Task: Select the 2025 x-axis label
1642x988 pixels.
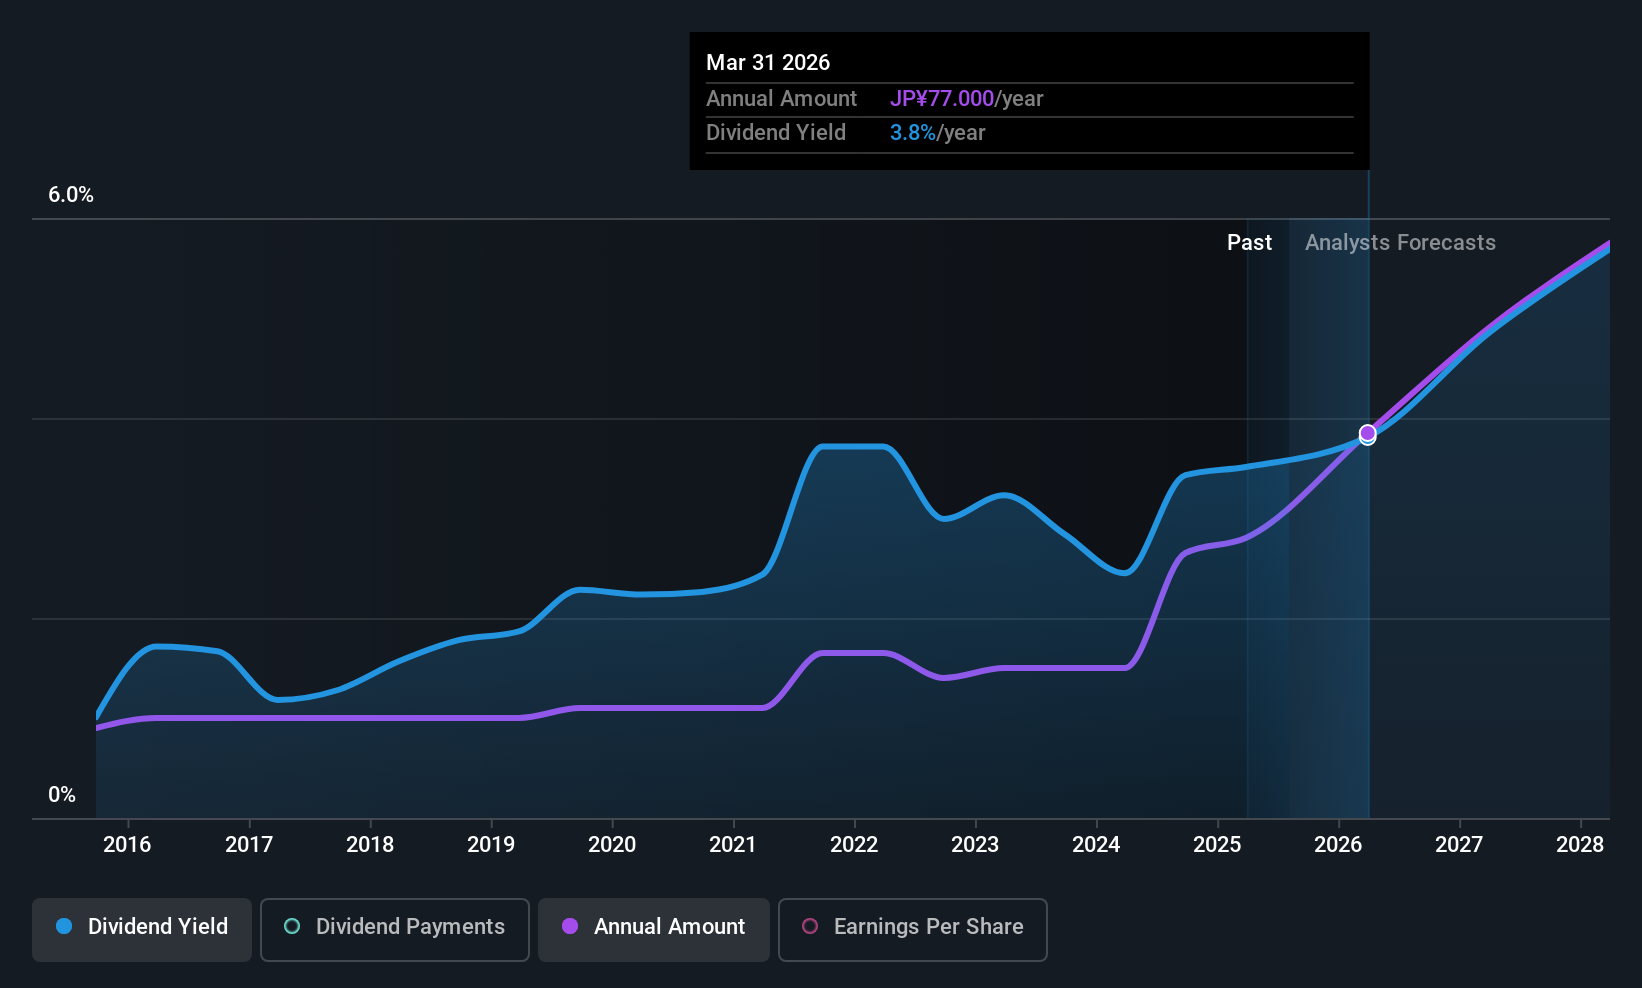Action: tap(1217, 845)
